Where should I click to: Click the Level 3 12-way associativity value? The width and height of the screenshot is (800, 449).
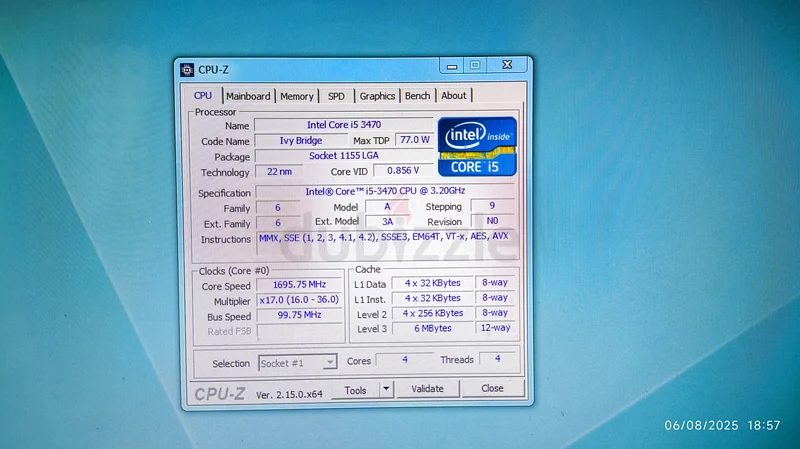(x=495, y=328)
